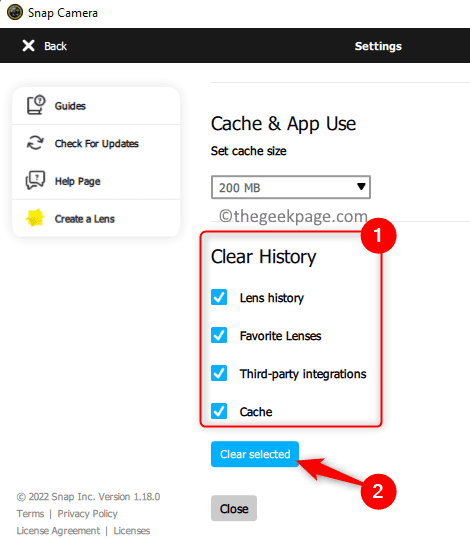Uncheck the Lens history checkbox
This screenshot has height=539, width=470.
coord(219,297)
